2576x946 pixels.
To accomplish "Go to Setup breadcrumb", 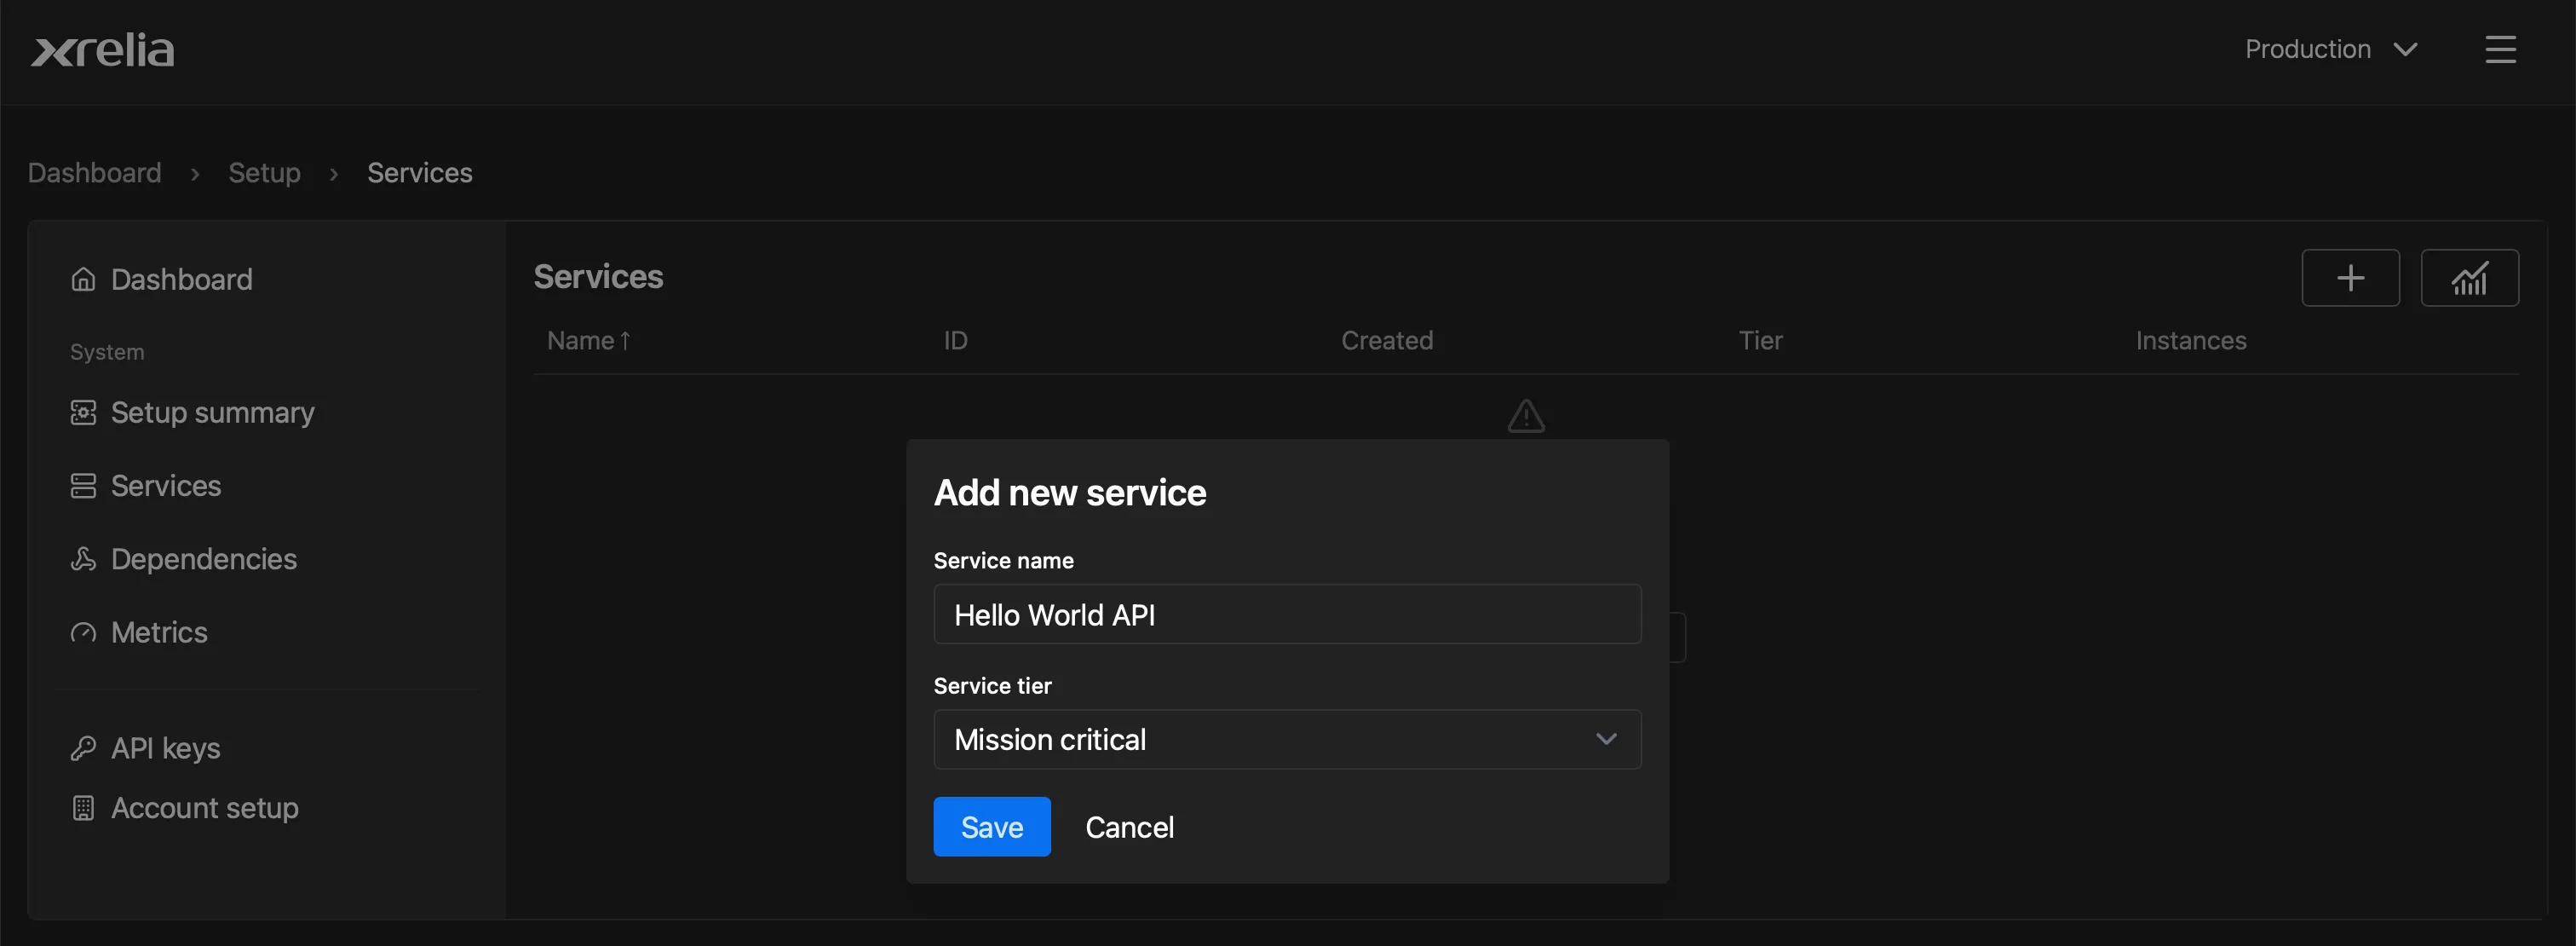I will click(x=264, y=173).
